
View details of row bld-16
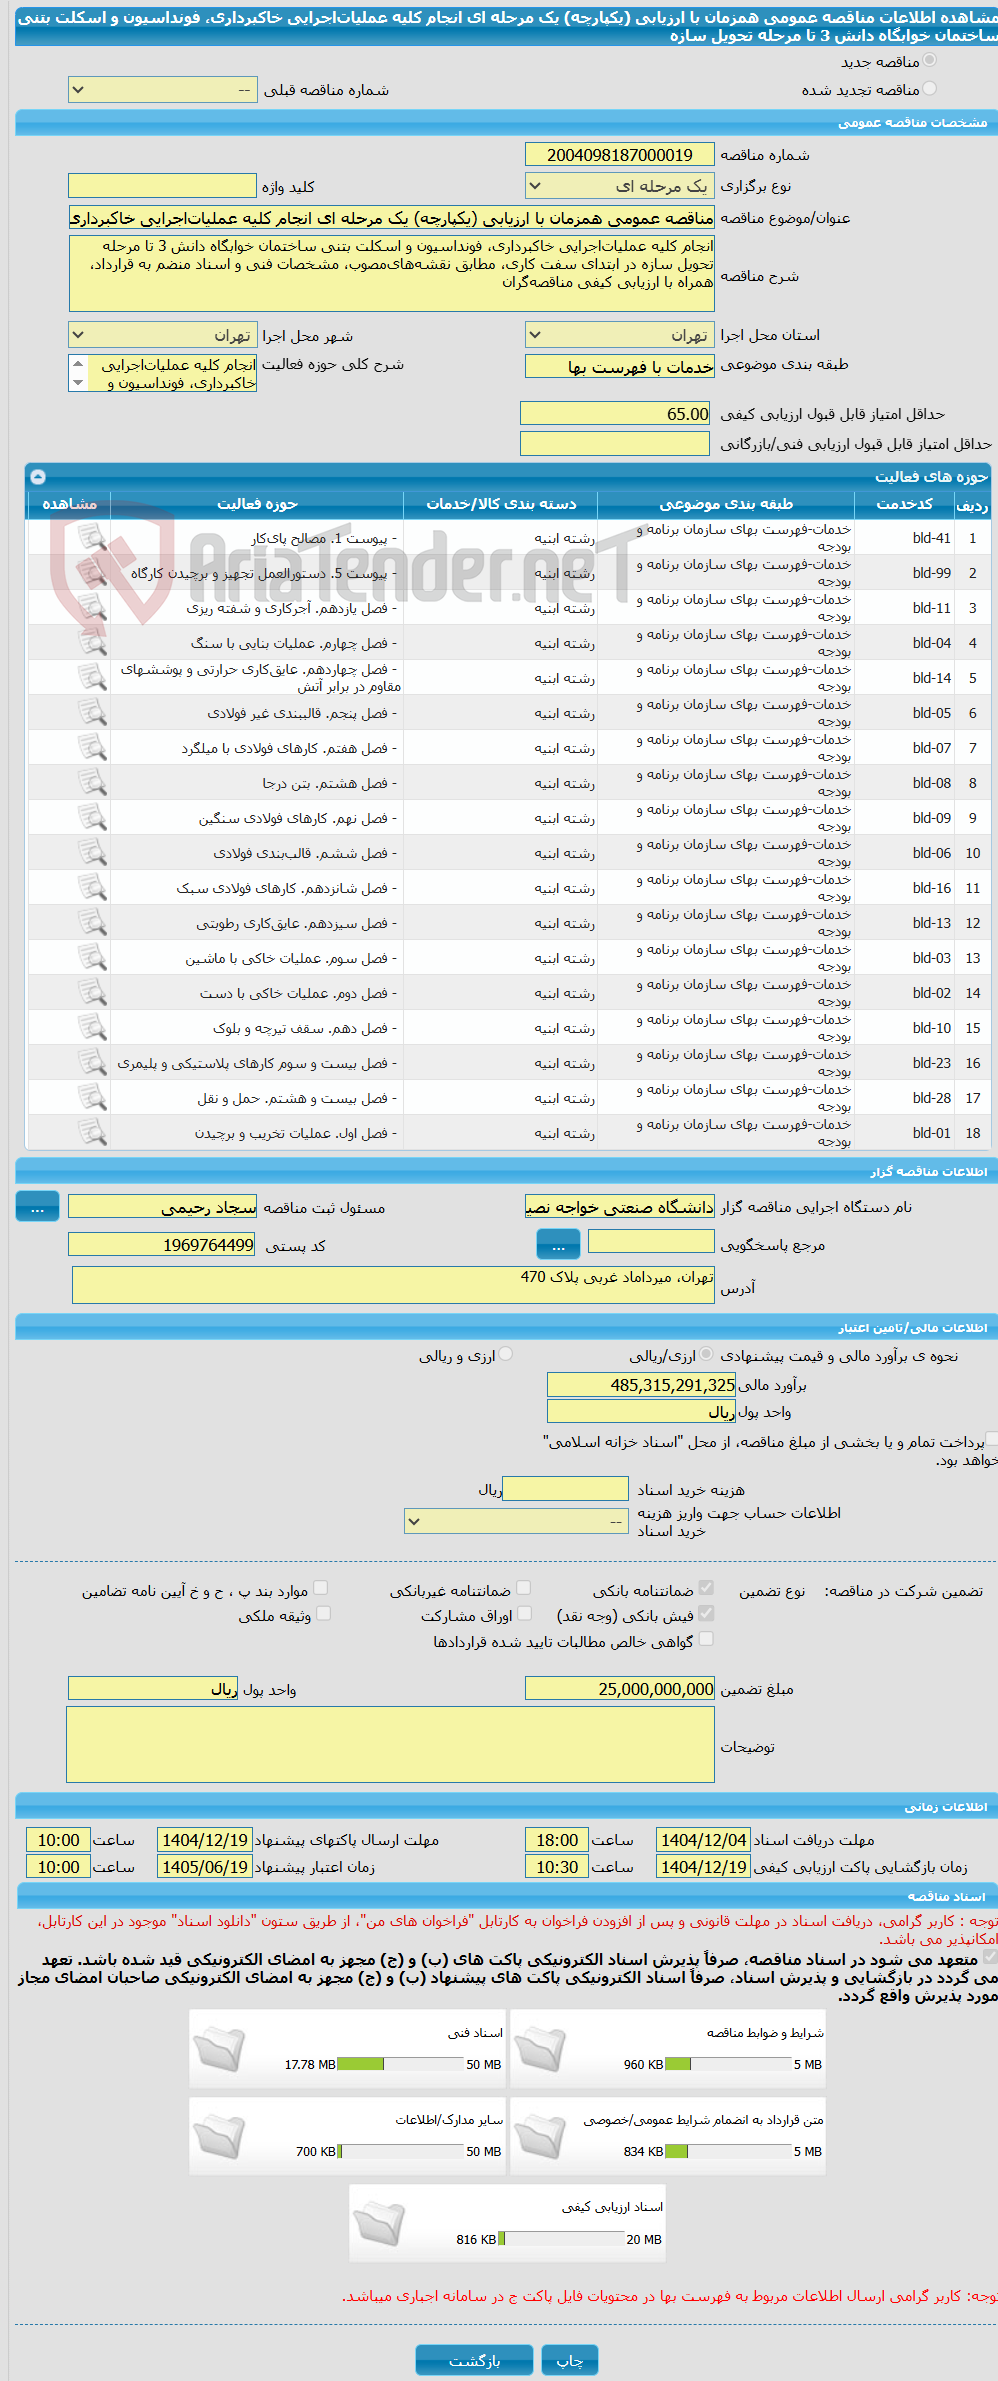pyautogui.click(x=92, y=888)
